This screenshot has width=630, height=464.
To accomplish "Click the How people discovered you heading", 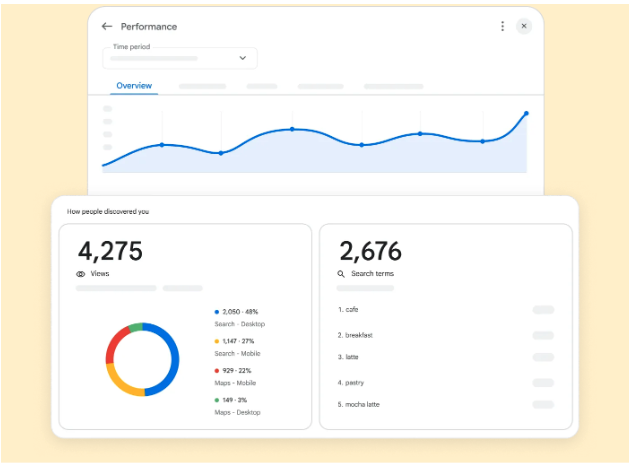I will click(108, 211).
